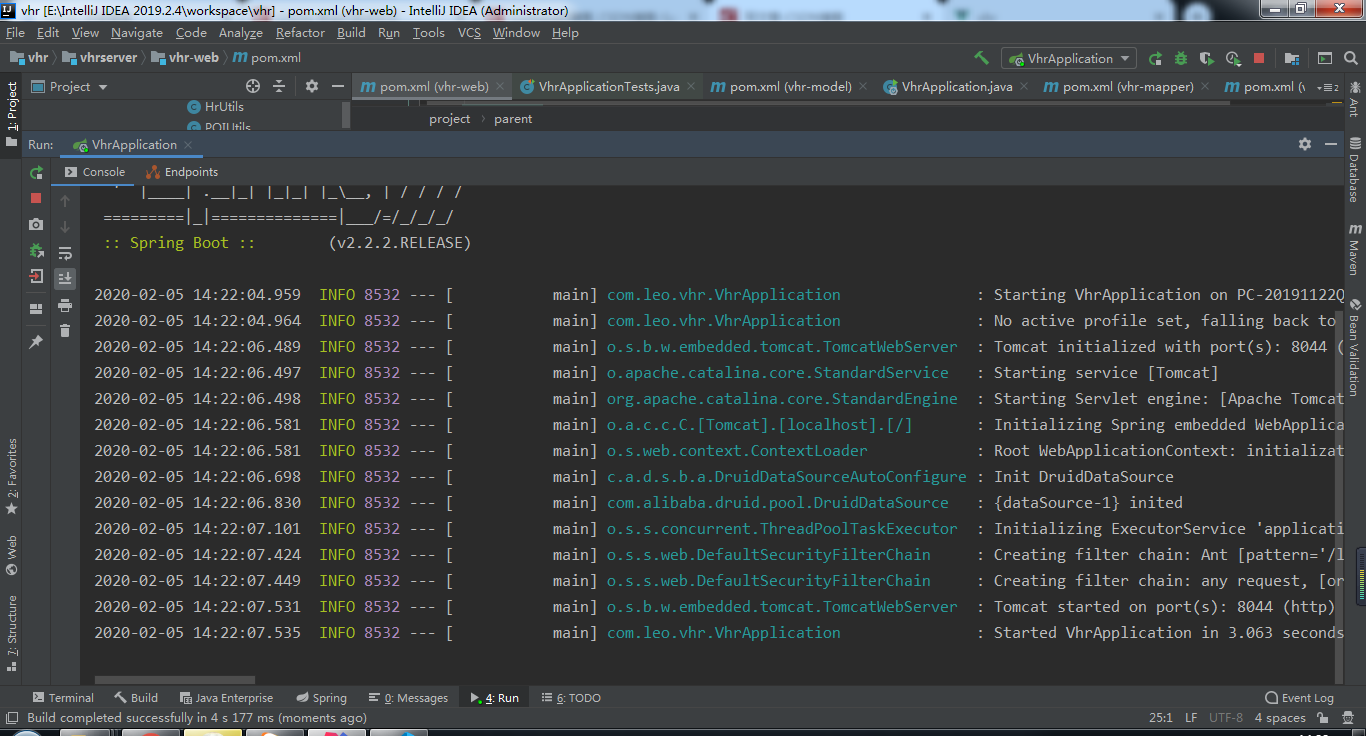Open the Terminal tool window
This screenshot has height=736, width=1366.
click(x=63, y=697)
